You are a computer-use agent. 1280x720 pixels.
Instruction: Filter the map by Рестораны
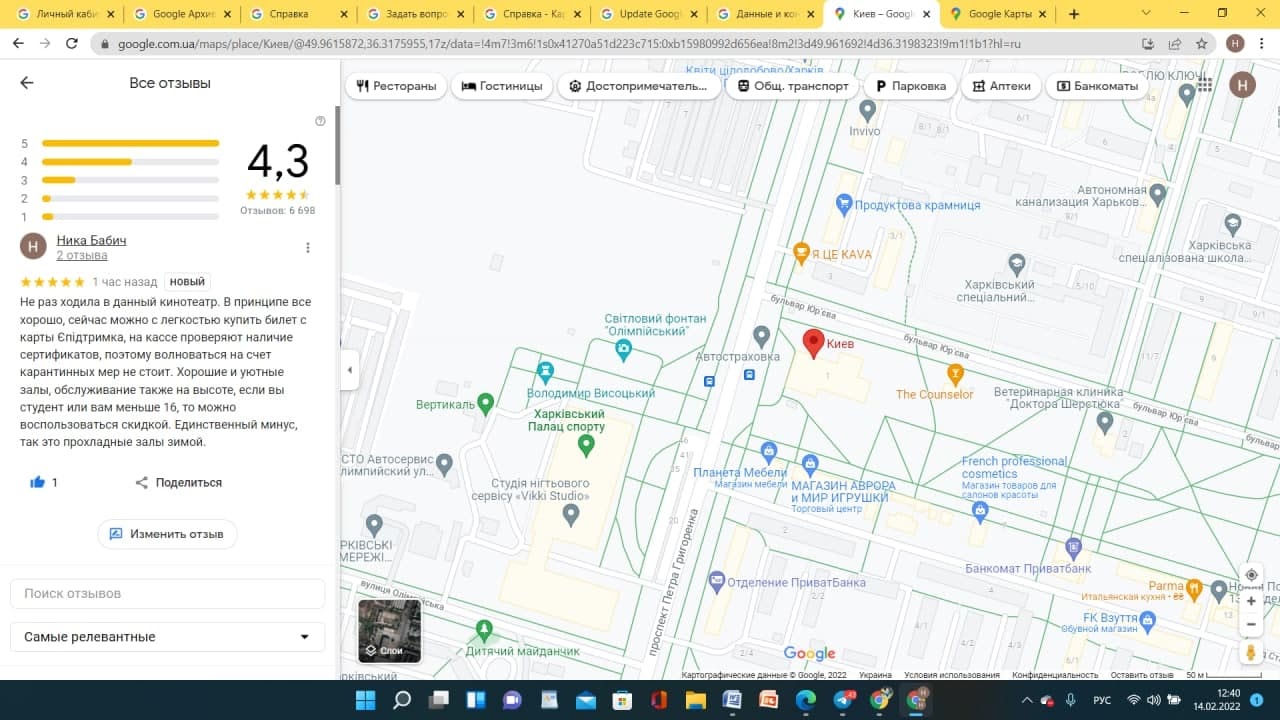click(396, 86)
